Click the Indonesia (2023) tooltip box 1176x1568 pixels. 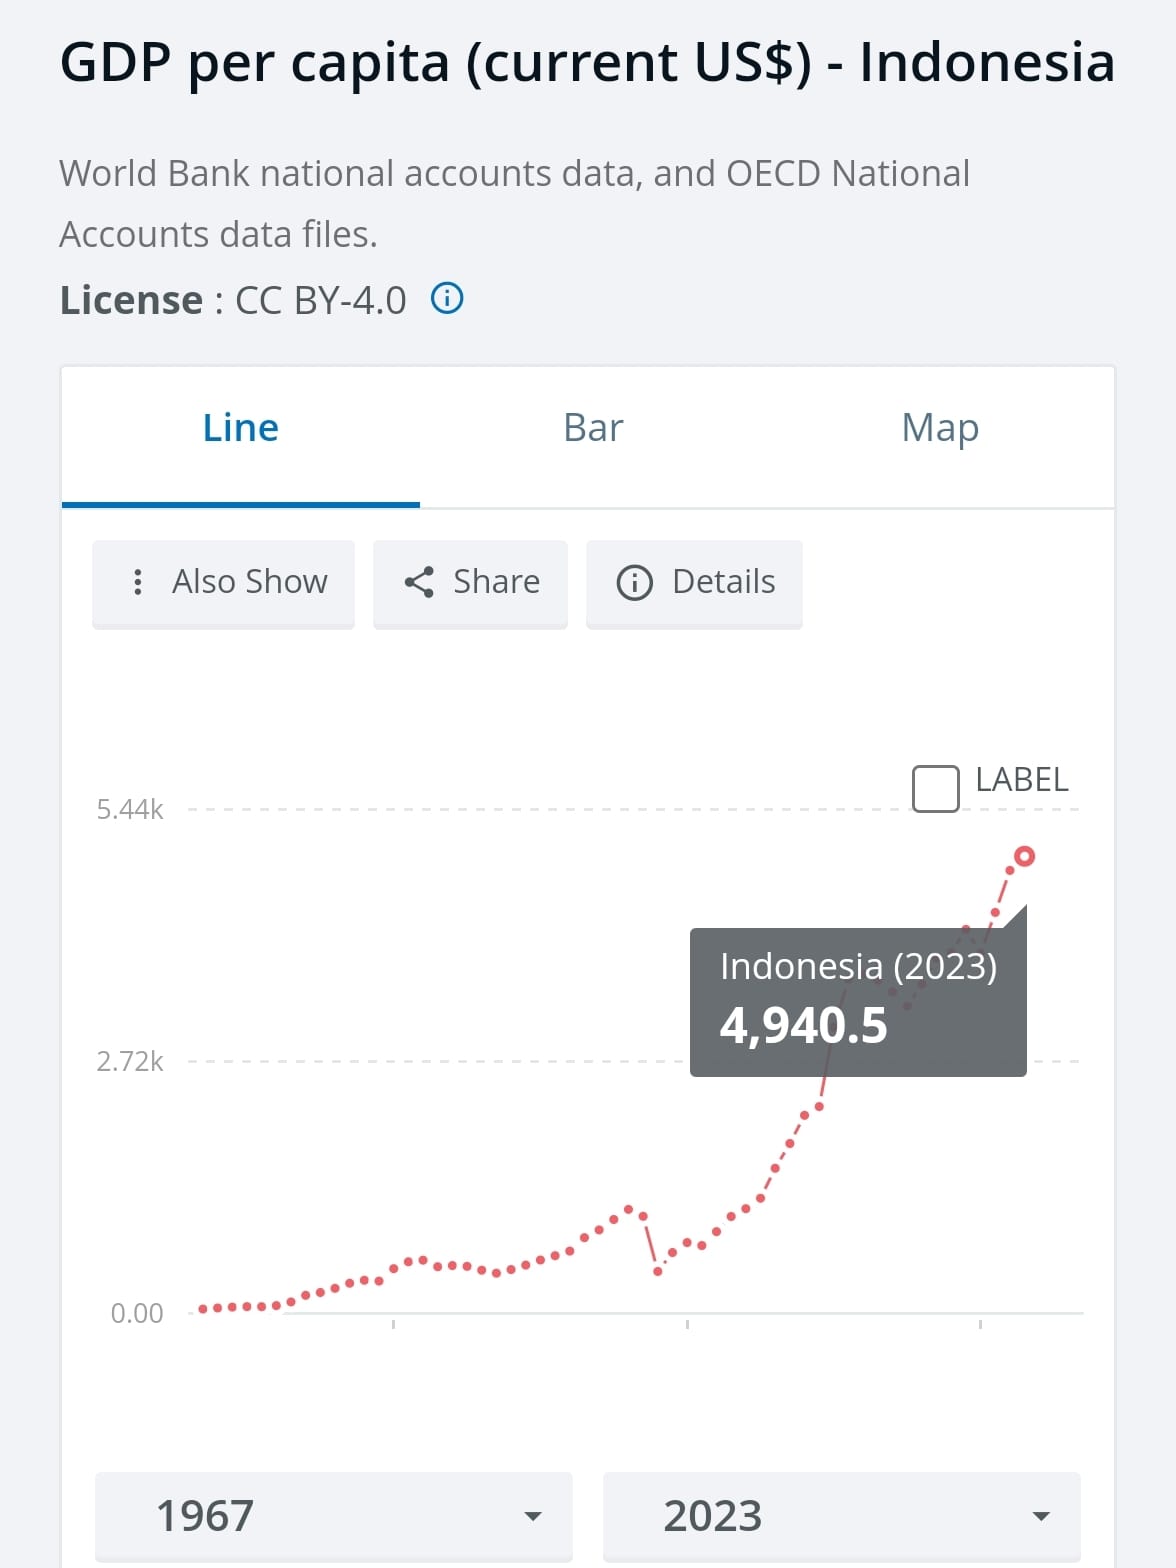[858, 1002]
